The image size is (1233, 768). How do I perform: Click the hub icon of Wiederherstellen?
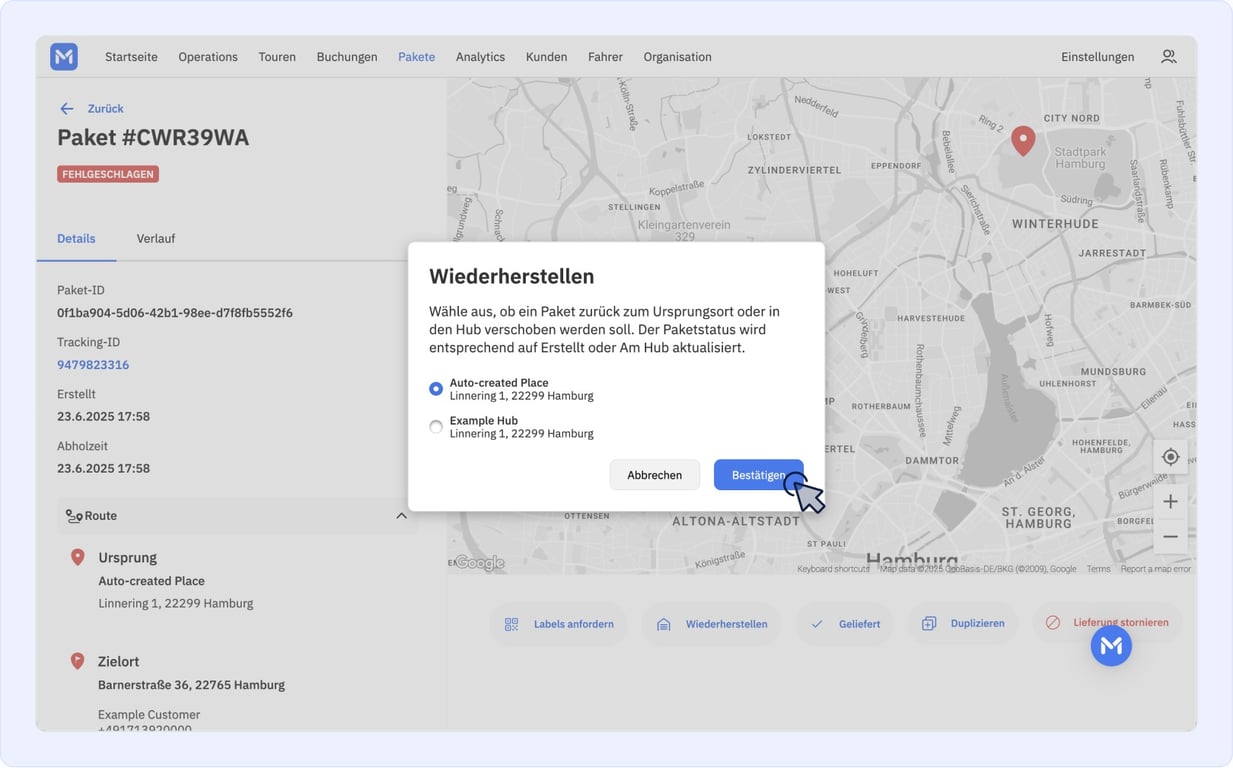click(663, 624)
